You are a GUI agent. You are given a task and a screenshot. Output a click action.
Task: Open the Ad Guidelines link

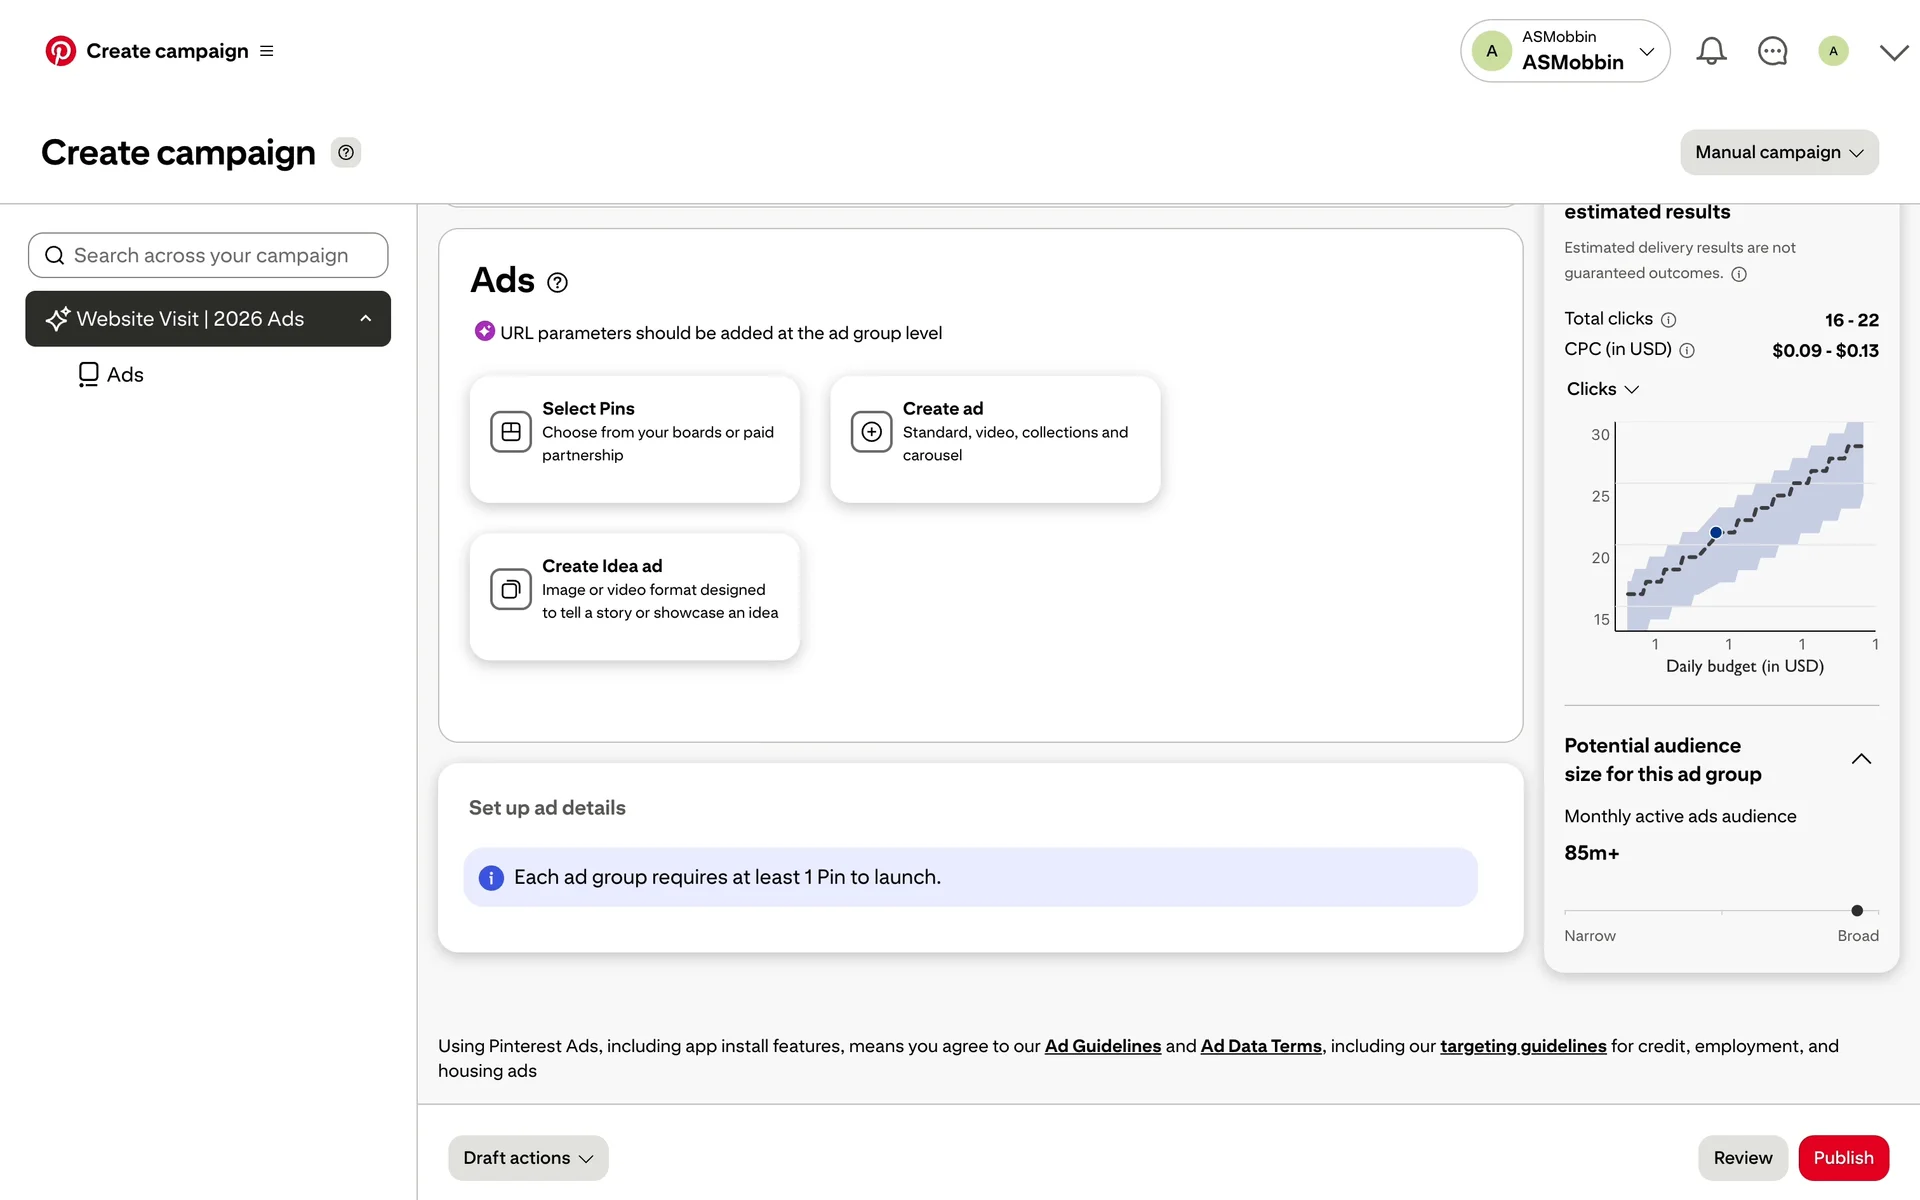coord(1102,1046)
